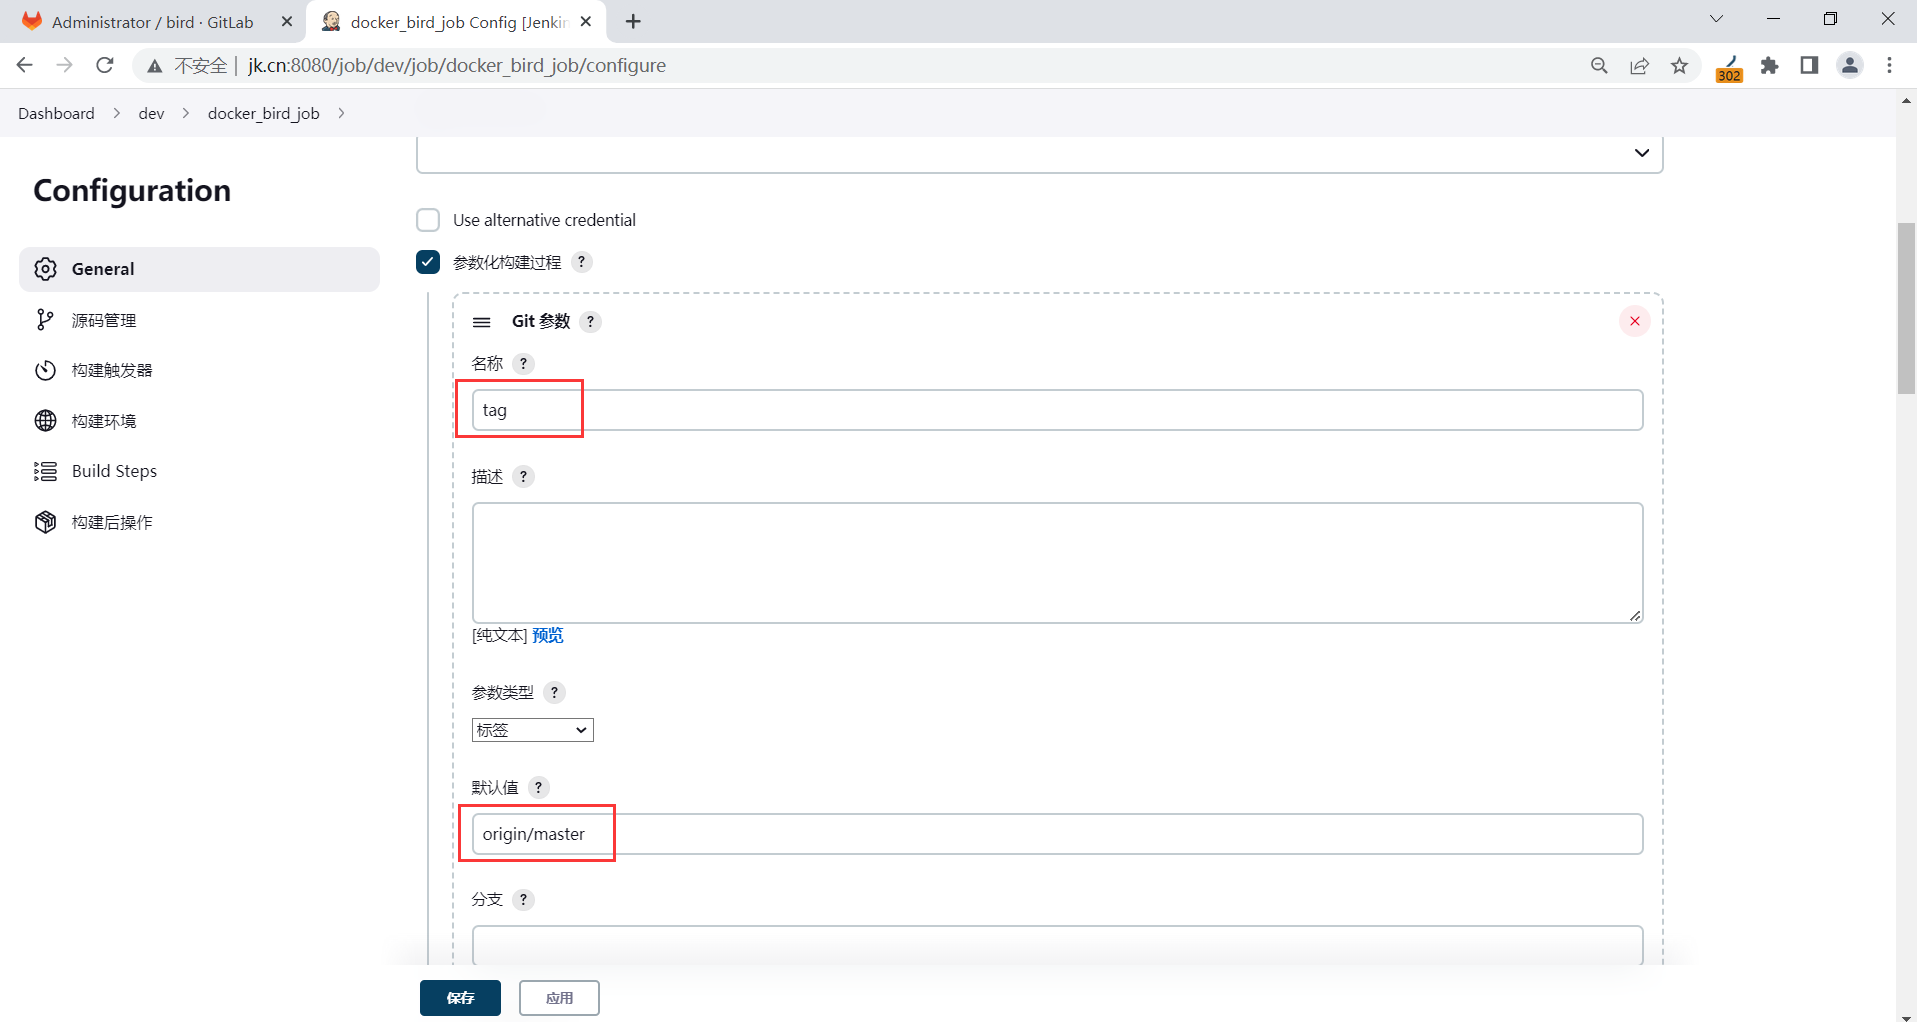Click the Build Steps list icon
Image resolution: width=1917 pixels, height=1022 pixels.
[45, 471]
